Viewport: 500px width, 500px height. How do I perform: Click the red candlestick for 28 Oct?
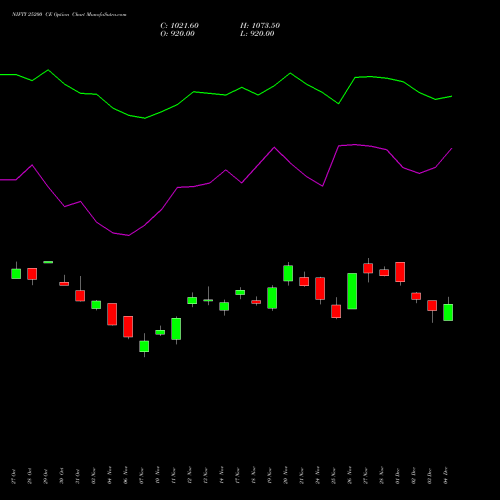[32, 274]
